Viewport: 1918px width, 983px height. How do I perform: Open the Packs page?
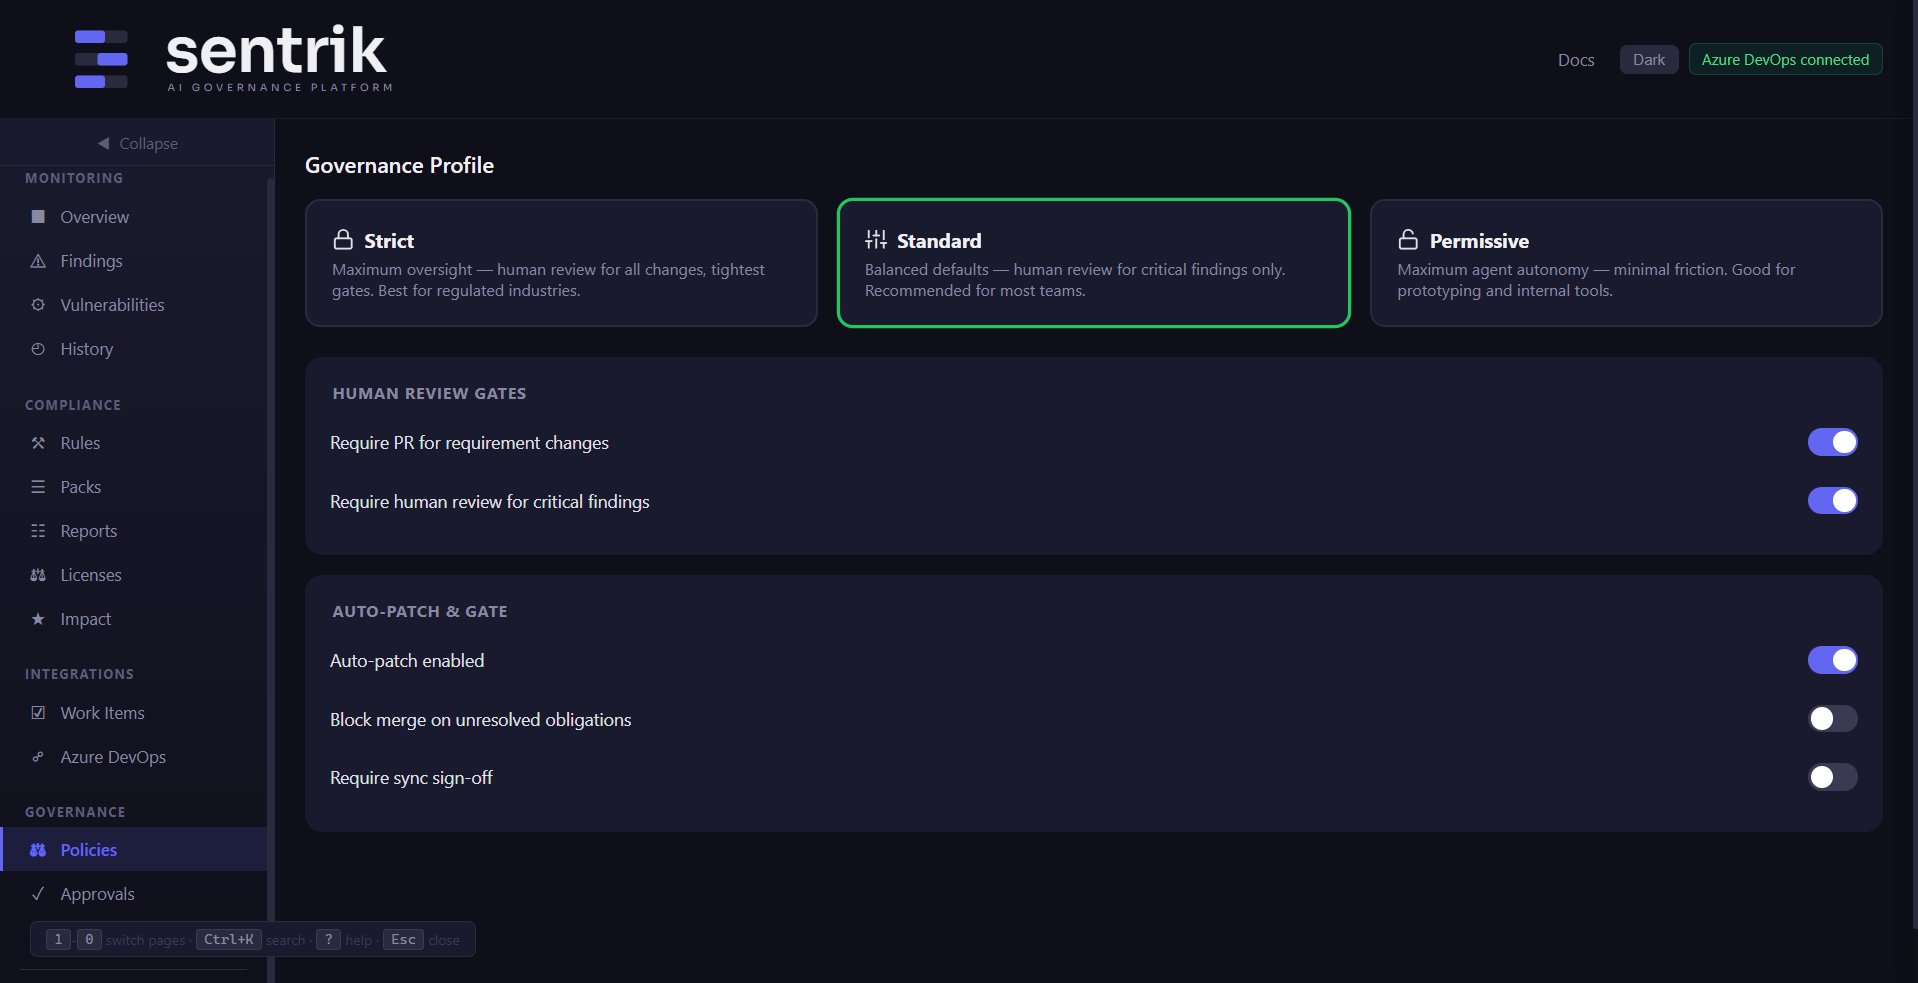click(133, 487)
